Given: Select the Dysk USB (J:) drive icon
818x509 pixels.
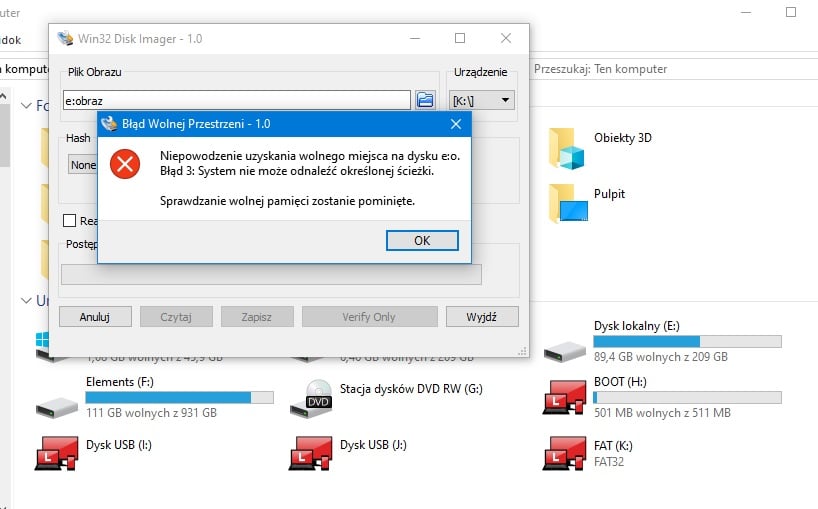Looking at the screenshot, I should 310,453.
